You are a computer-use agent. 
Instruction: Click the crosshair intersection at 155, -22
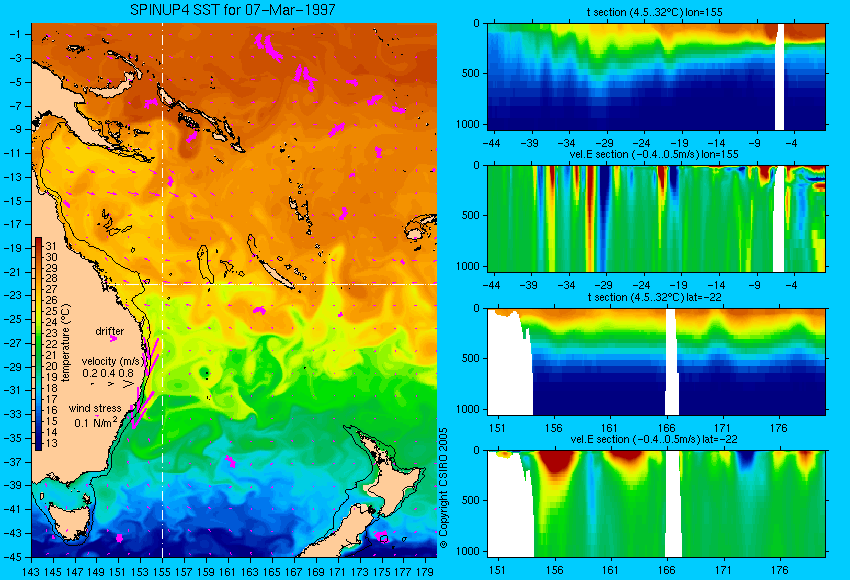[163, 284]
